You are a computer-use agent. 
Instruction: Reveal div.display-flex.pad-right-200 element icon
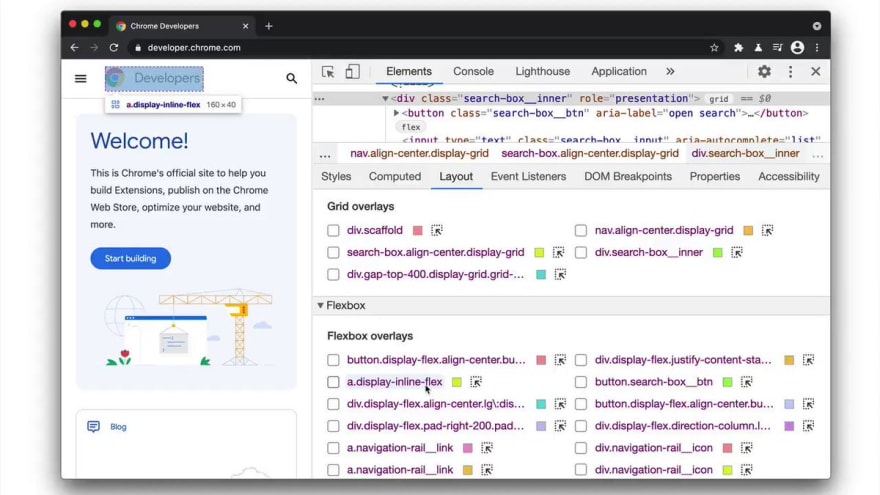coord(560,426)
